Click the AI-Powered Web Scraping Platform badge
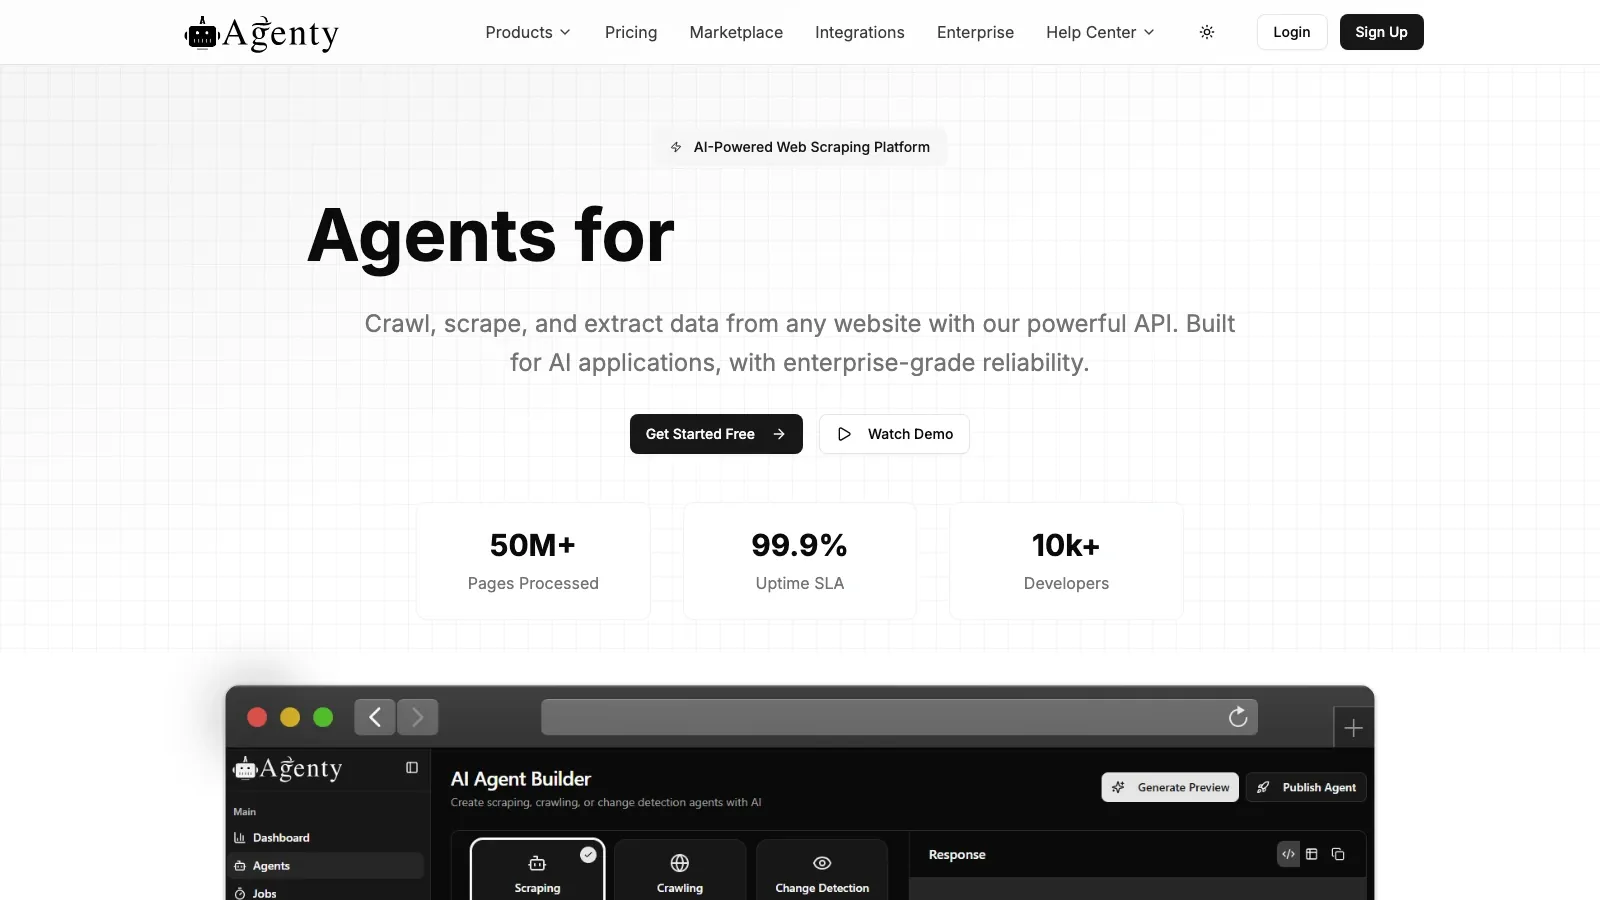1600x900 pixels. [x=800, y=147]
